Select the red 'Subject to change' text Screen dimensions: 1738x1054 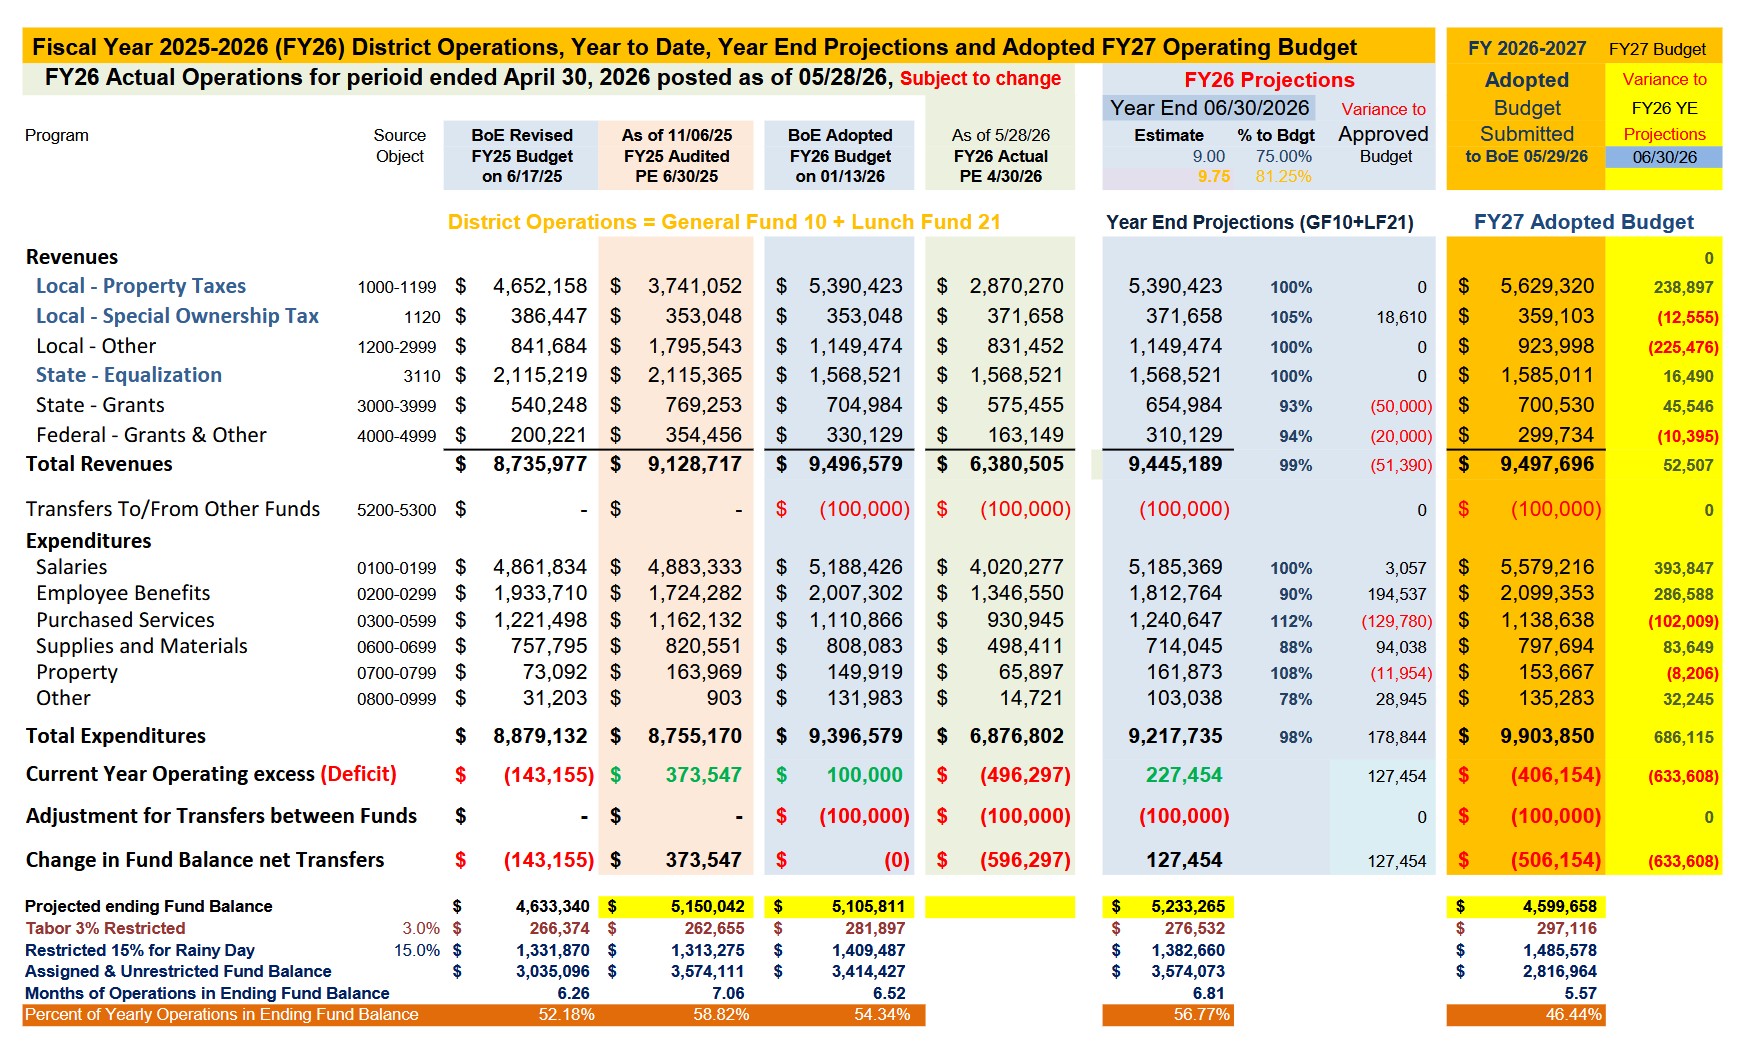click(x=980, y=78)
